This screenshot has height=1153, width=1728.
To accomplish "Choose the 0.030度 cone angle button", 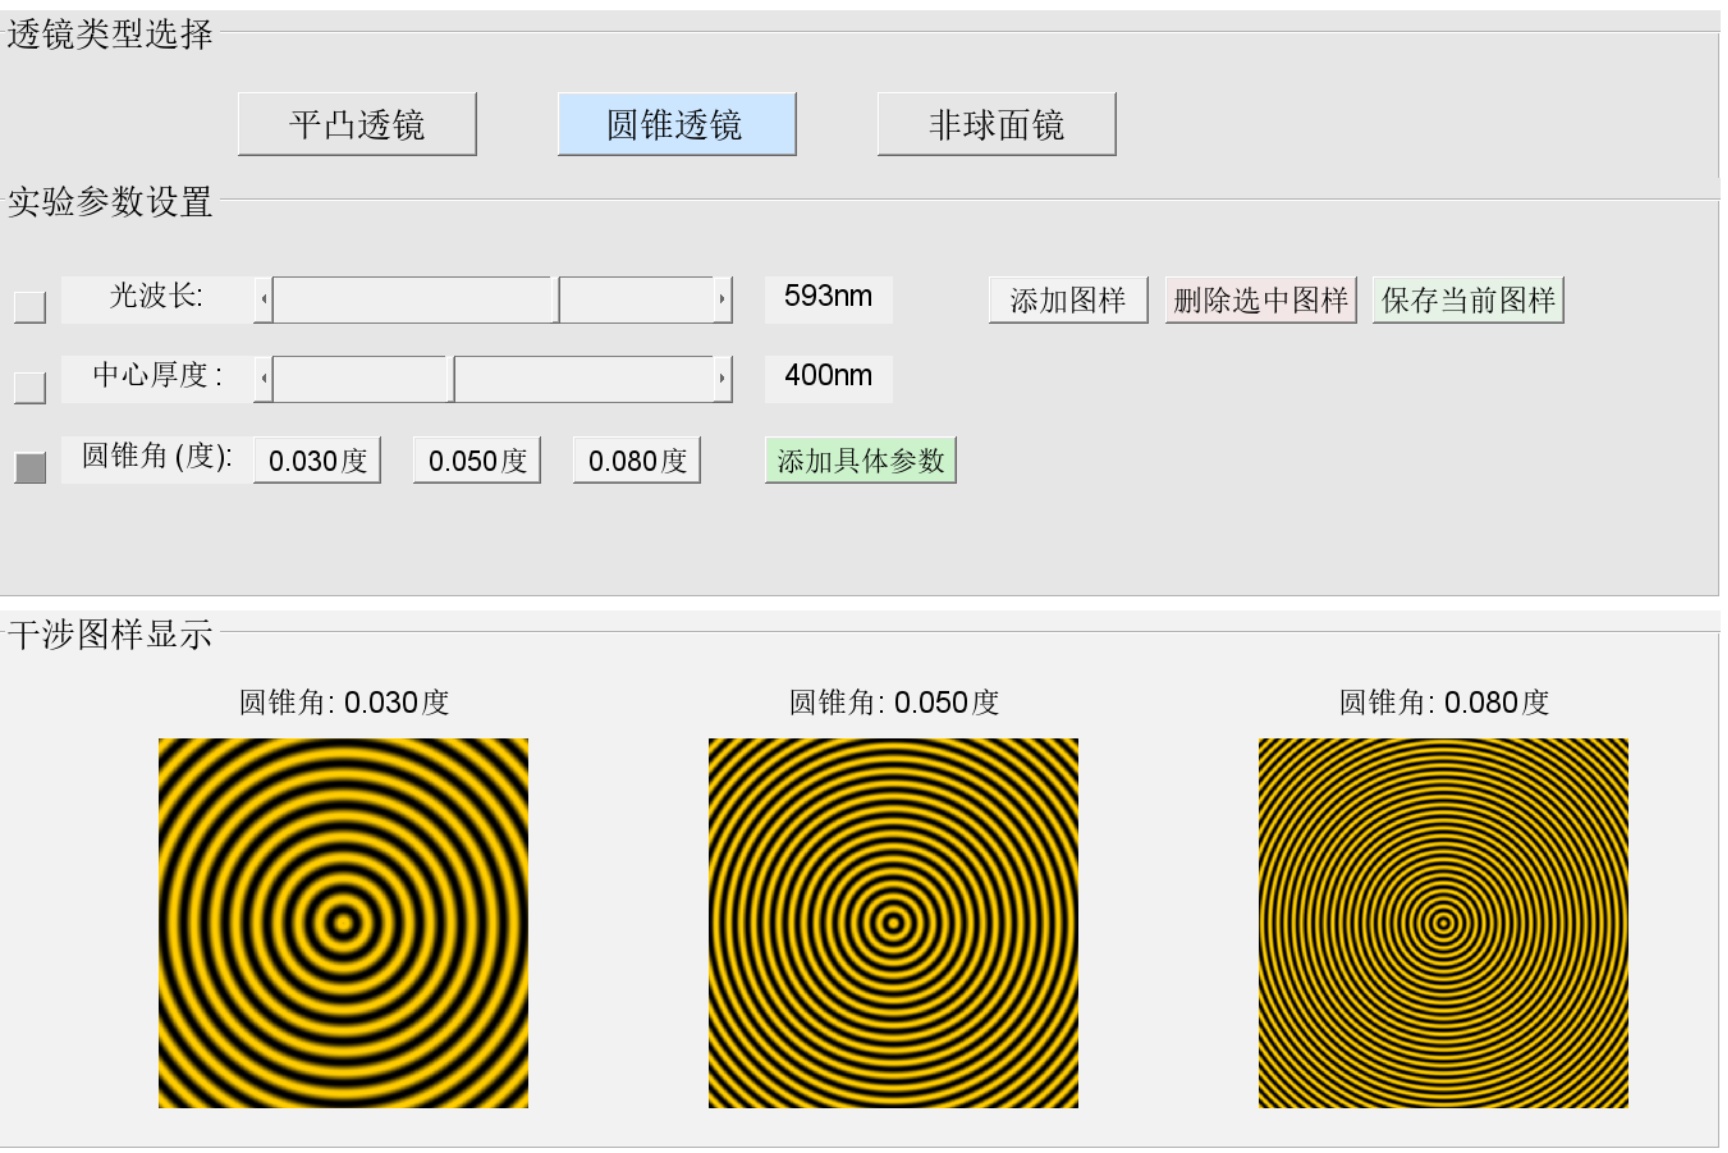I will coord(317,461).
